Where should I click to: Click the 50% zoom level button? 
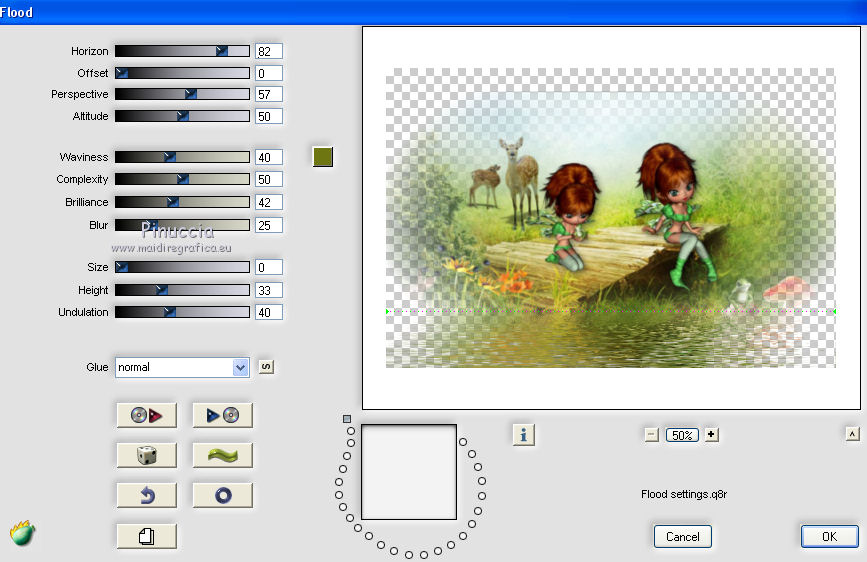(682, 435)
